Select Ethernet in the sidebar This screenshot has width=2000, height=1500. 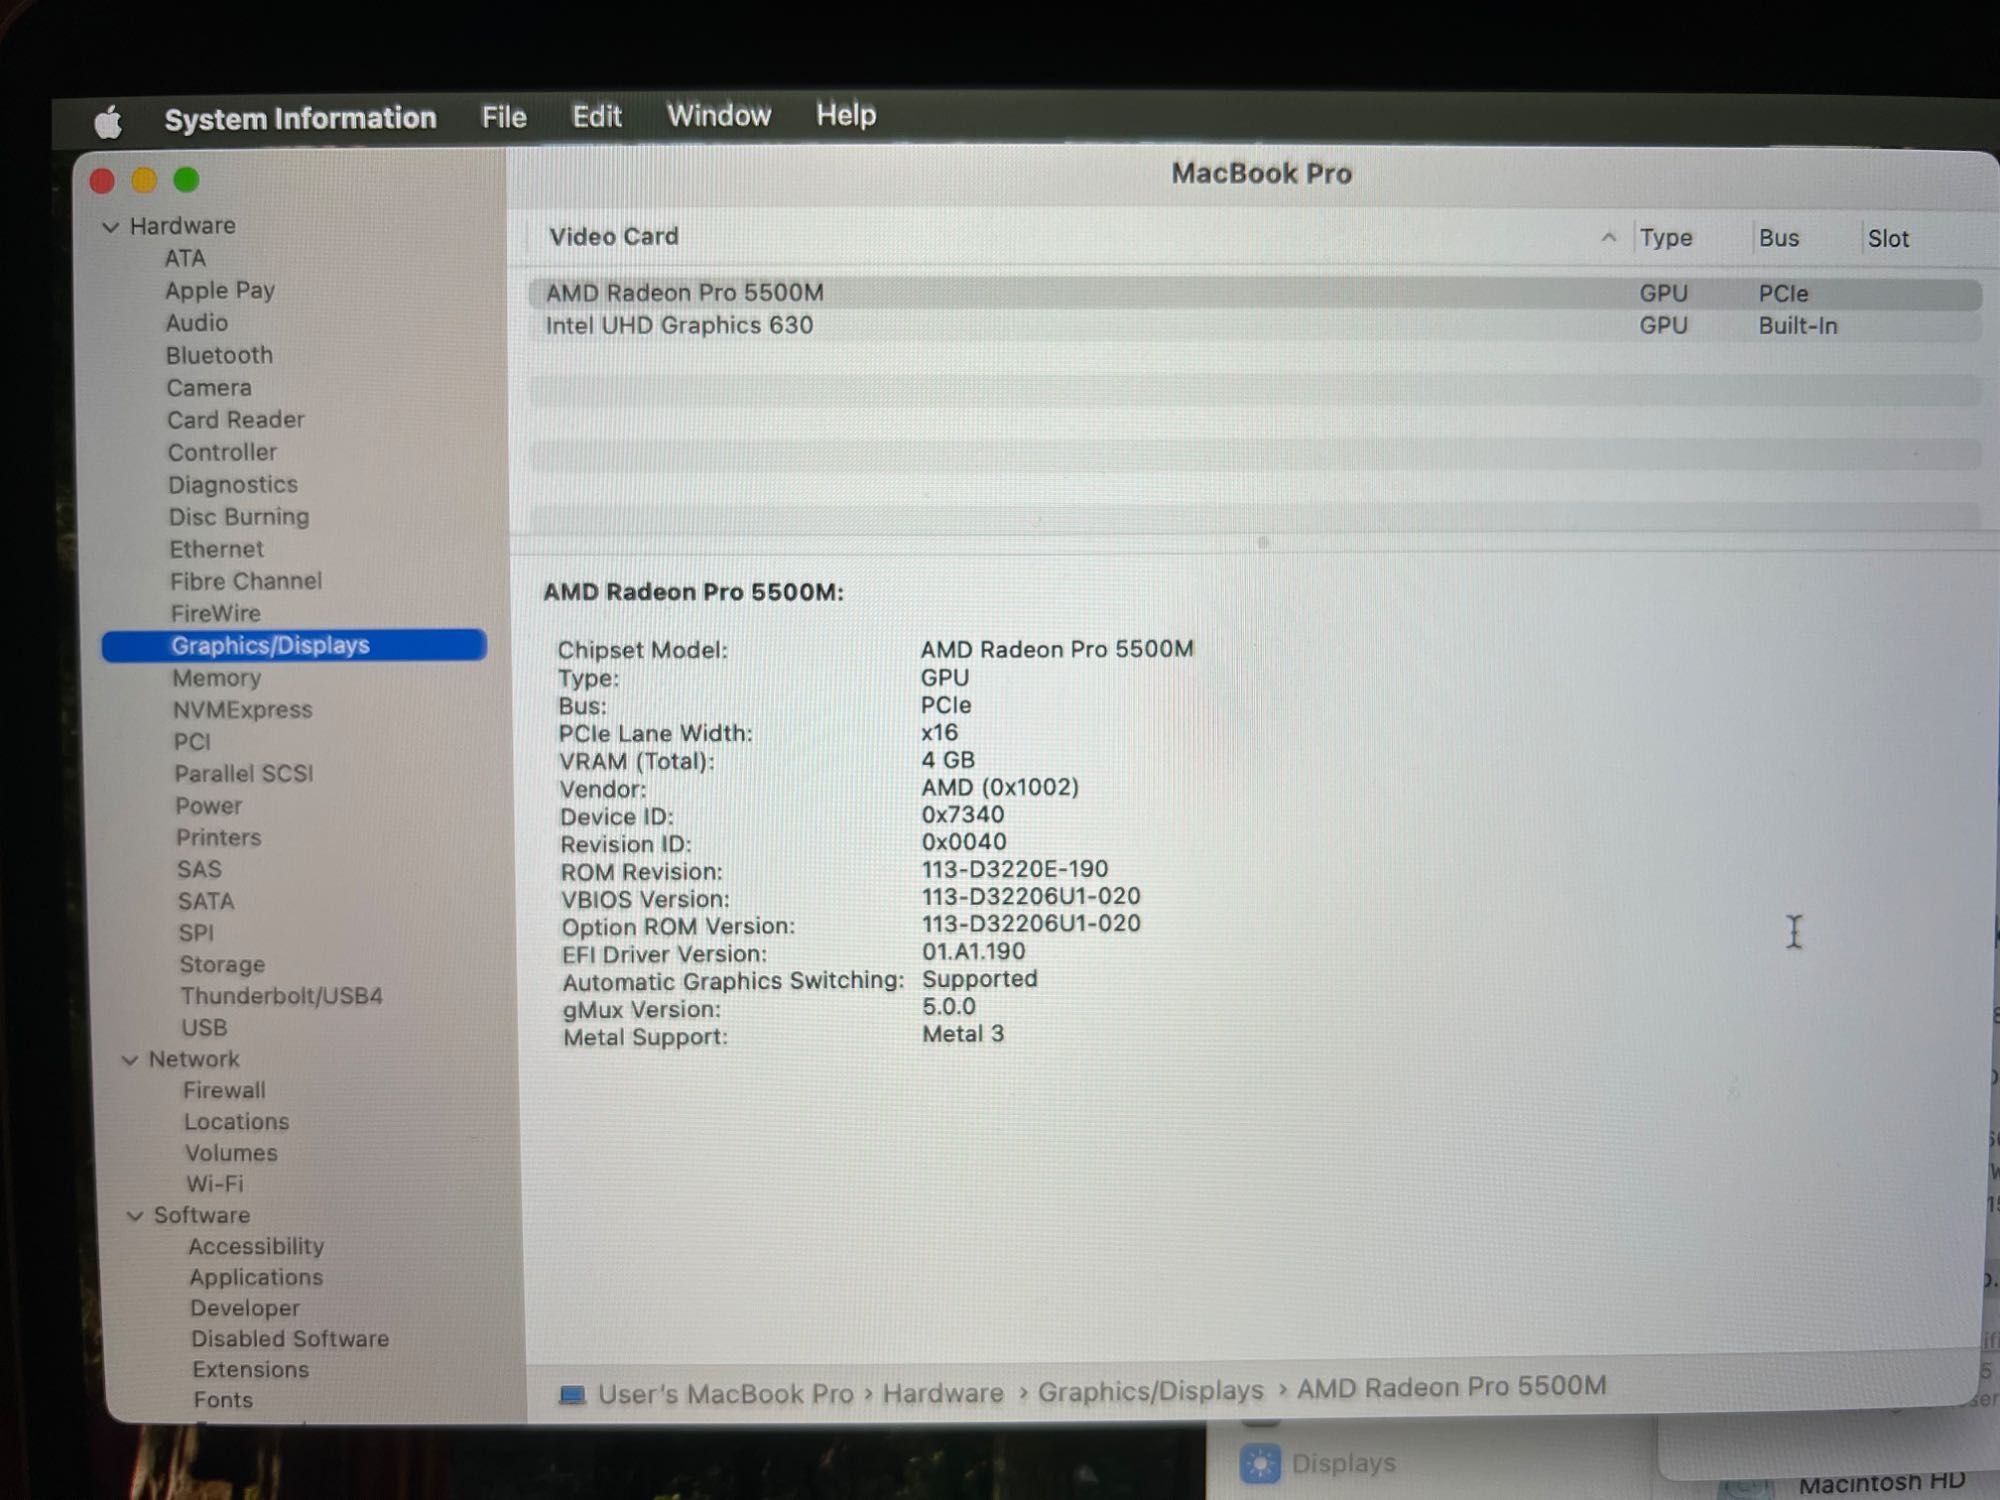[216, 549]
